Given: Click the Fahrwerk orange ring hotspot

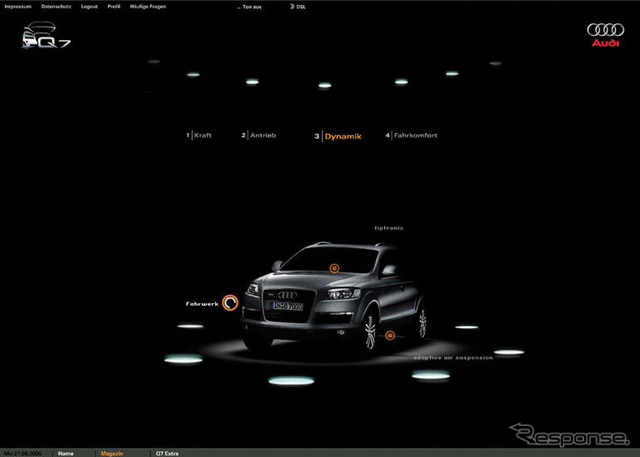Looking at the screenshot, I should point(230,303).
